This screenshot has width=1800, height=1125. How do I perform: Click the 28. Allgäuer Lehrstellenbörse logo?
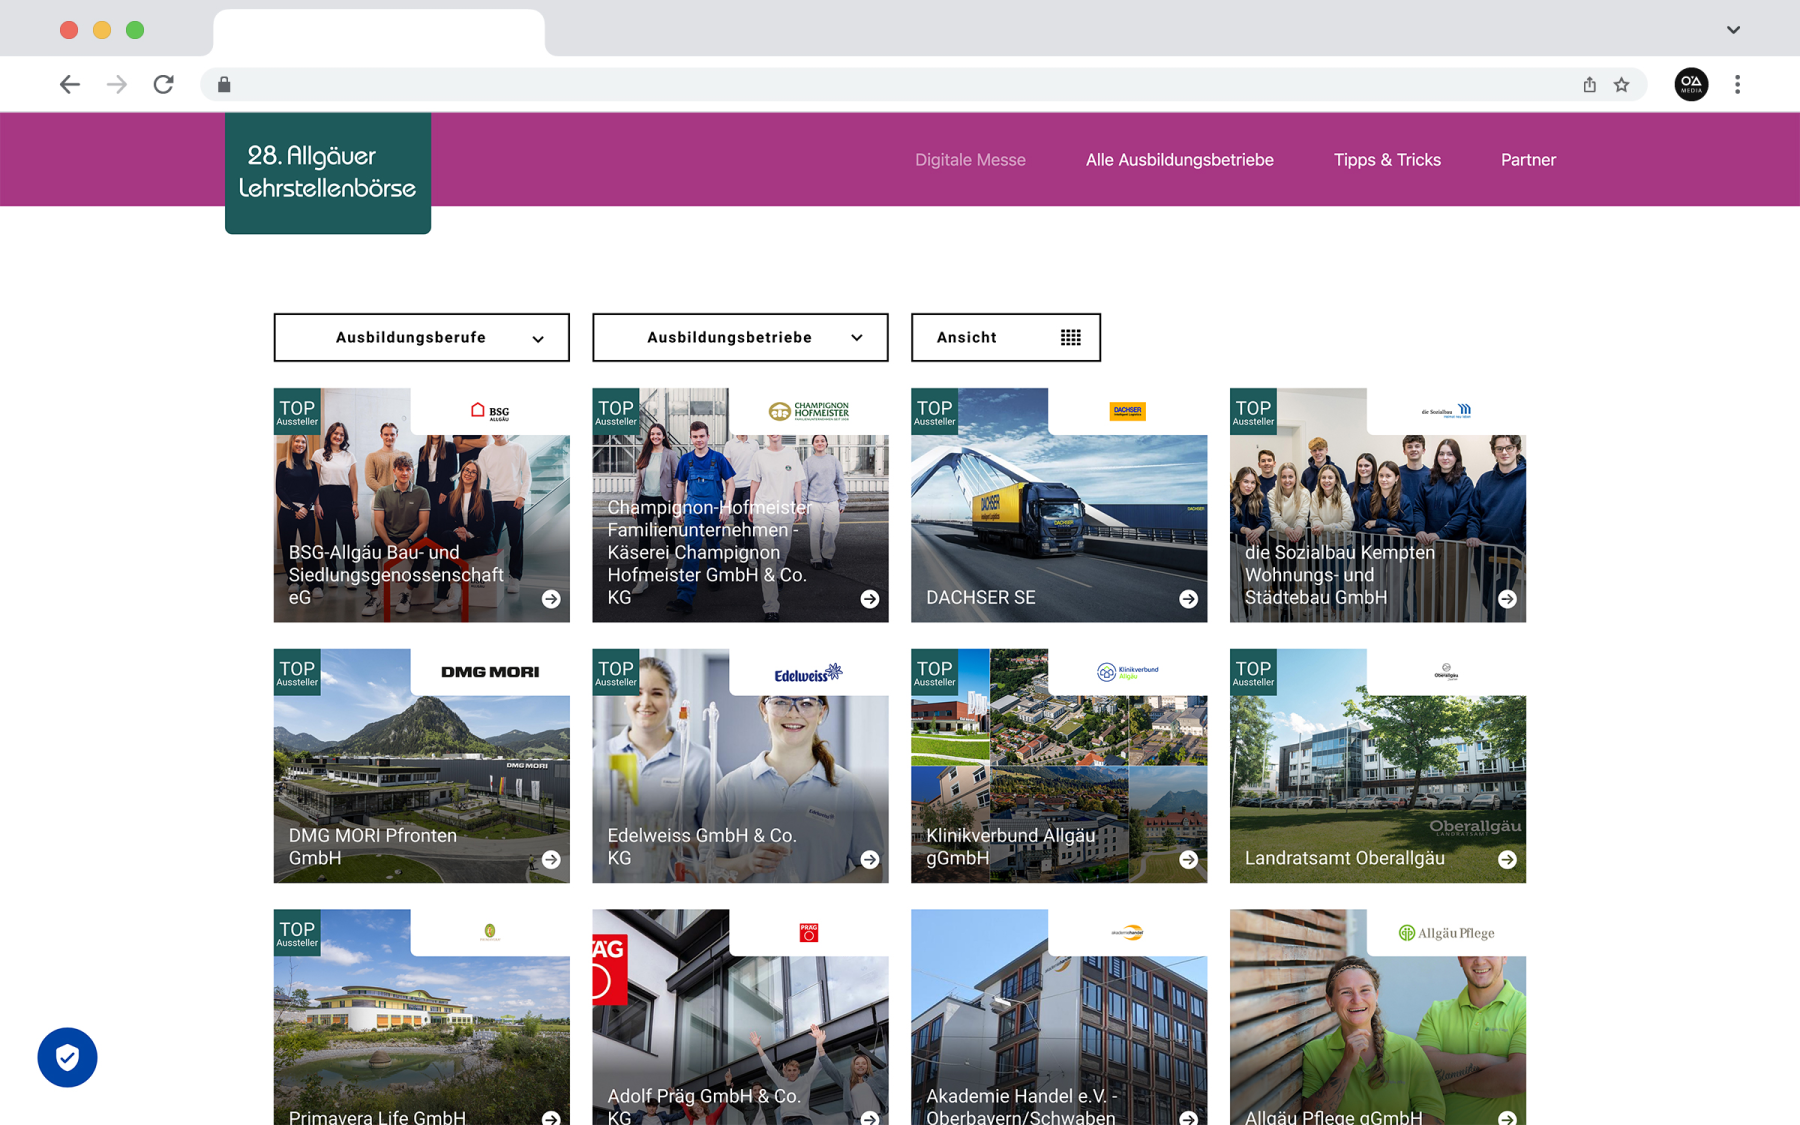(x=328, y=173)
